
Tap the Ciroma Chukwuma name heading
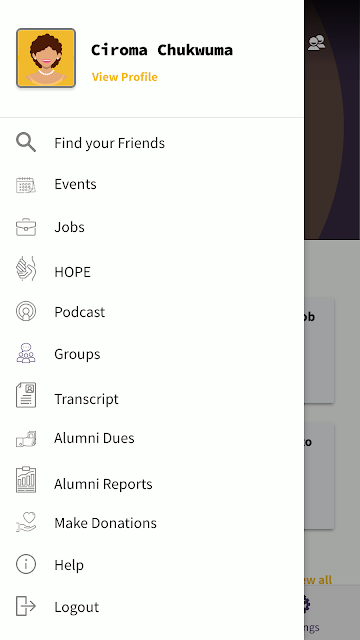coord(162,50)
